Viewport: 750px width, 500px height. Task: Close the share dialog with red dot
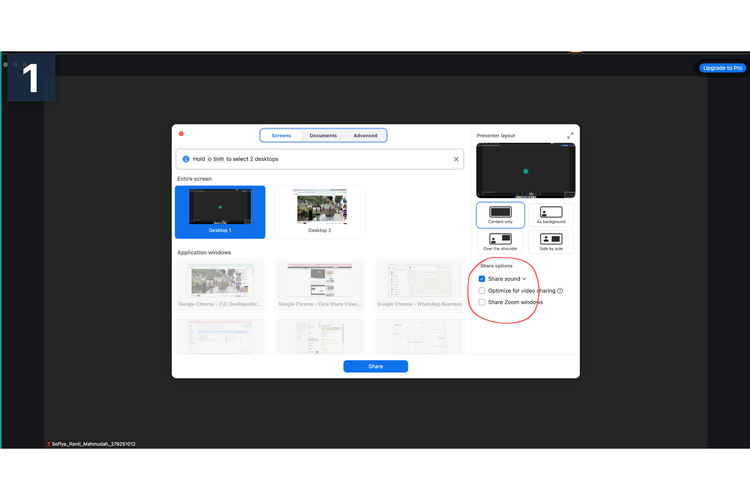[x=181, y=133]
